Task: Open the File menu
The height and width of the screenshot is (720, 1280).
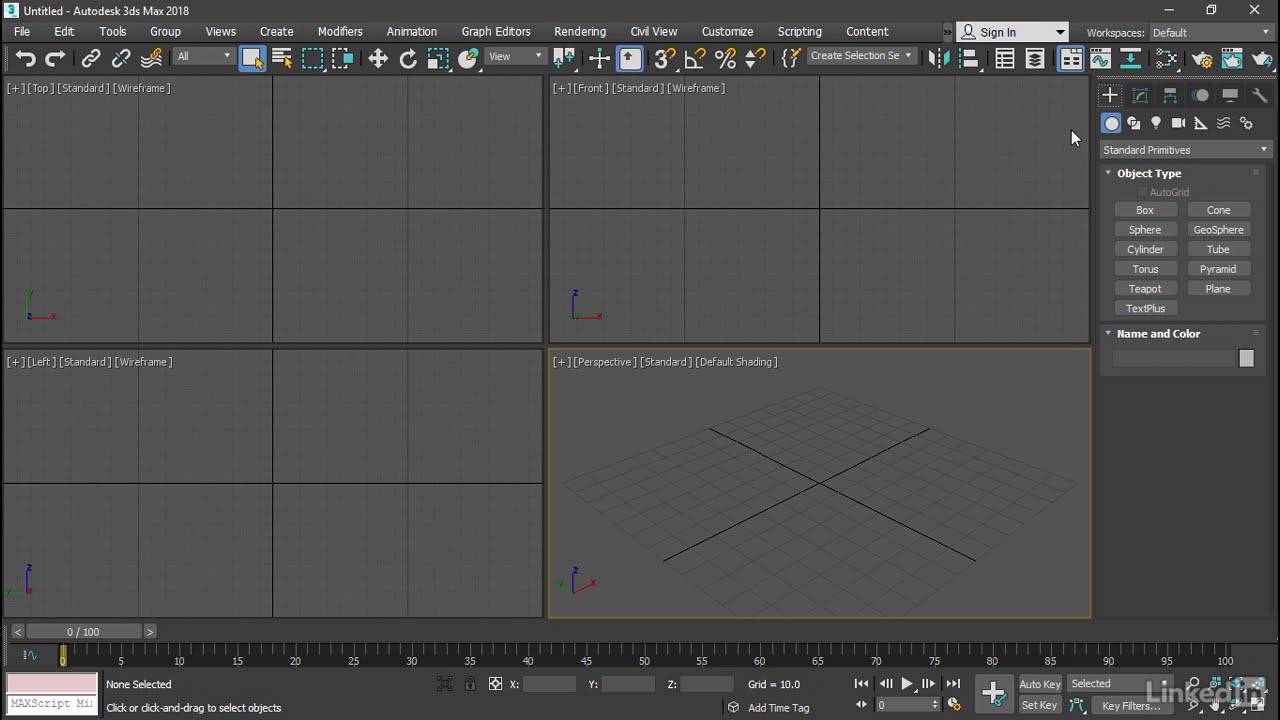Action: [x=22, y=32]
